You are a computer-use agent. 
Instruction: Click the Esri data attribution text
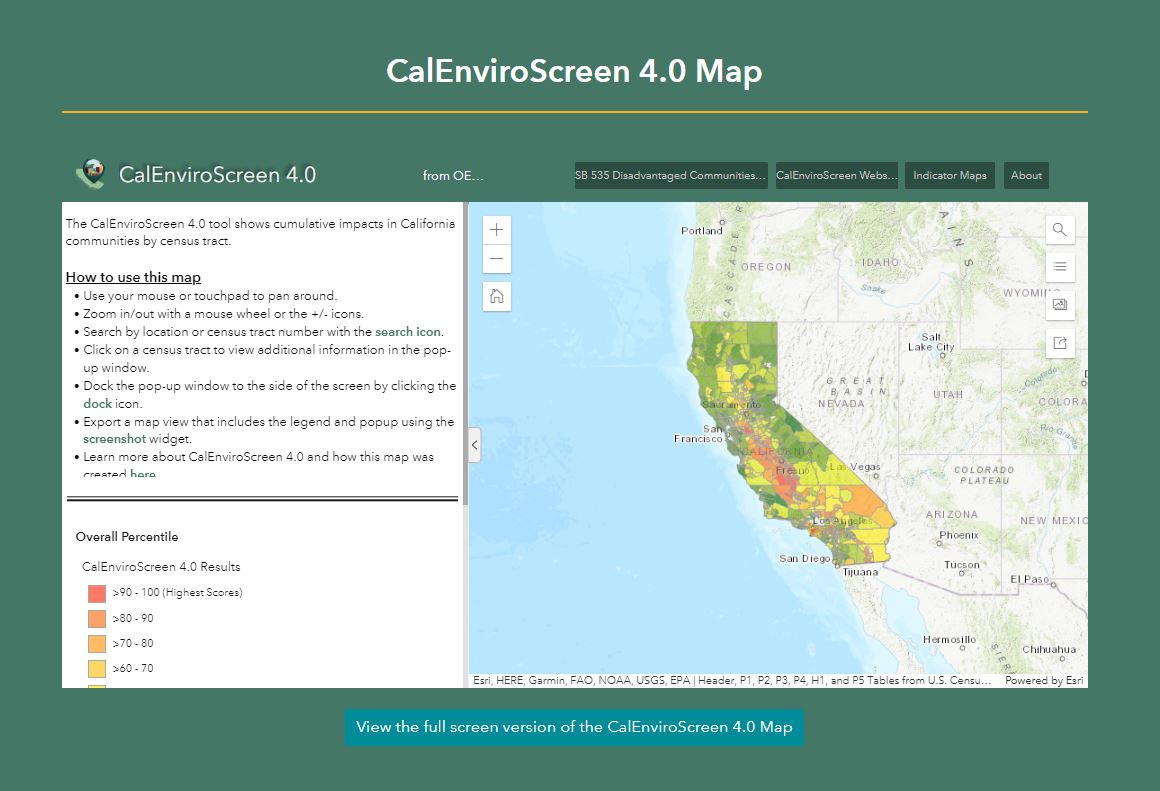pyautogui.click(x=732, y=680)
